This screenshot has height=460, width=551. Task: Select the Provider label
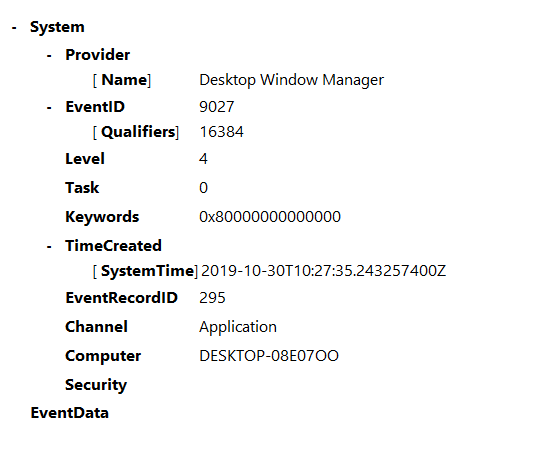point(98,55)
